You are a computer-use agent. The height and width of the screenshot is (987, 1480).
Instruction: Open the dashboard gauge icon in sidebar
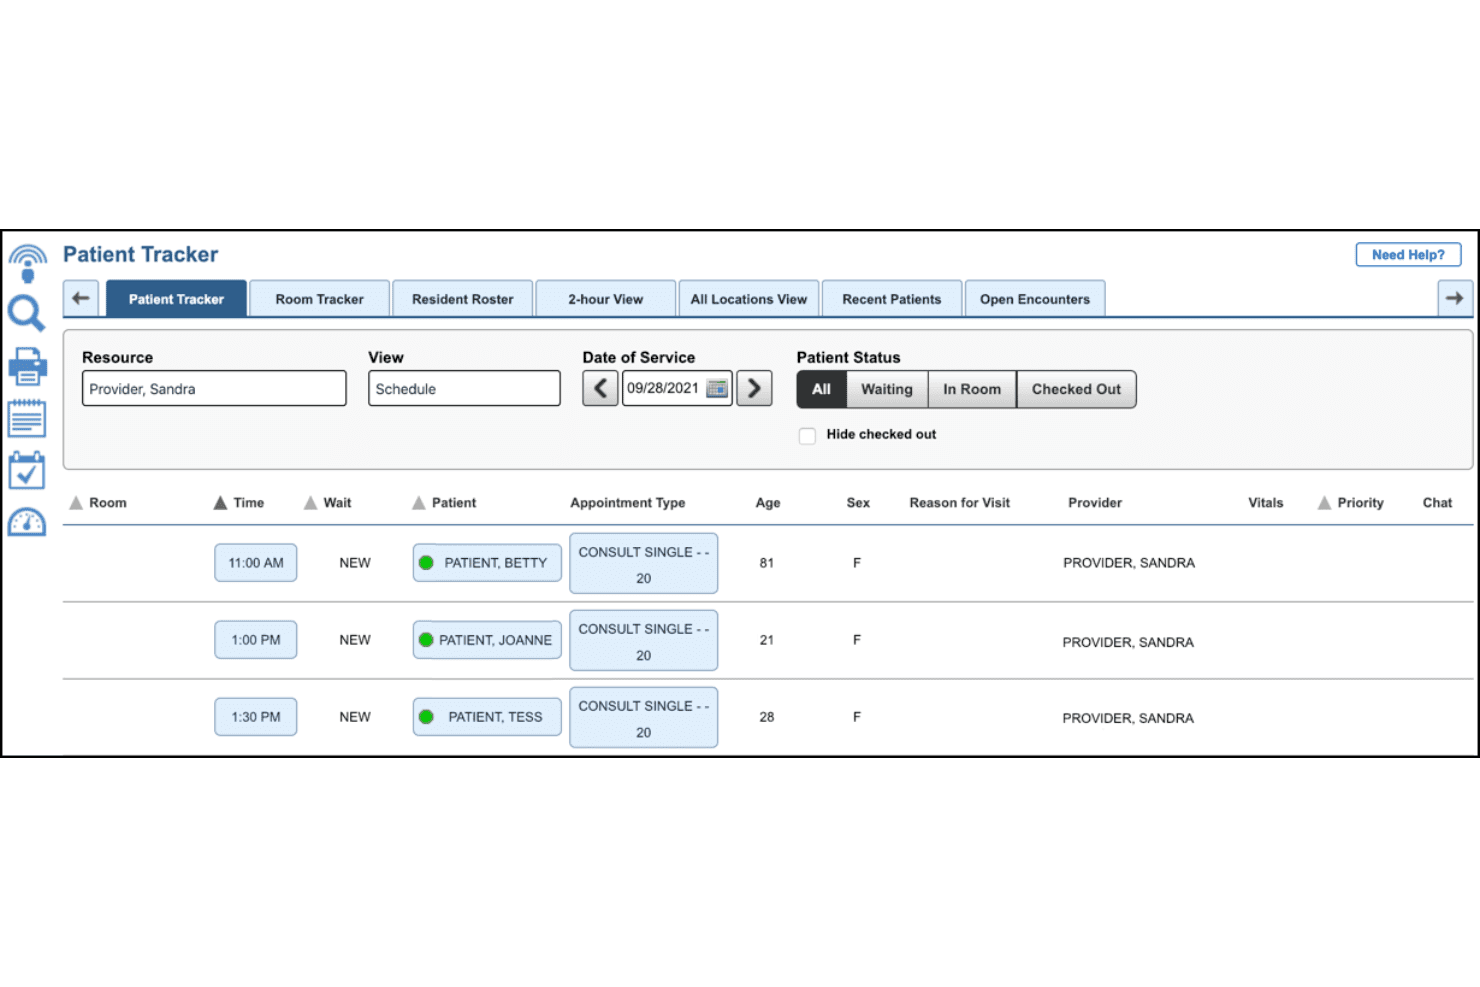27,522
